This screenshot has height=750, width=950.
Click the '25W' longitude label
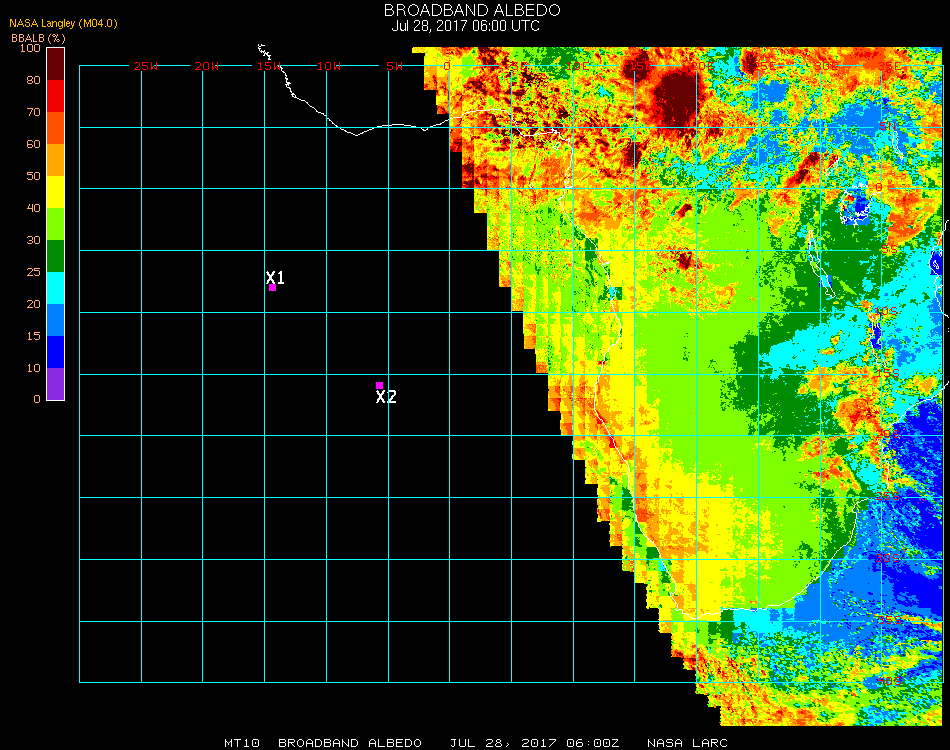pyautogui.click(x=145, y=66)
